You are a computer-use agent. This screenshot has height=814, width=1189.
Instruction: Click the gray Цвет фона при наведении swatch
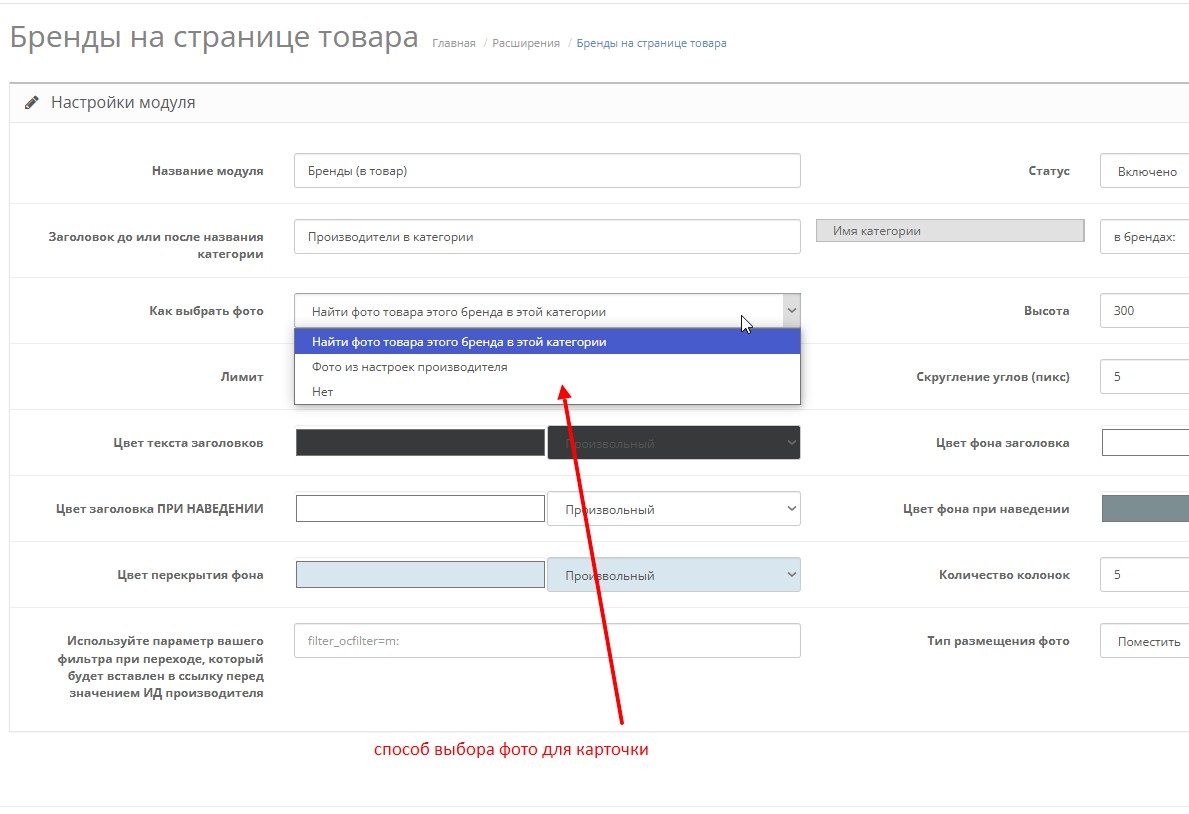[x=1145, y=508]
